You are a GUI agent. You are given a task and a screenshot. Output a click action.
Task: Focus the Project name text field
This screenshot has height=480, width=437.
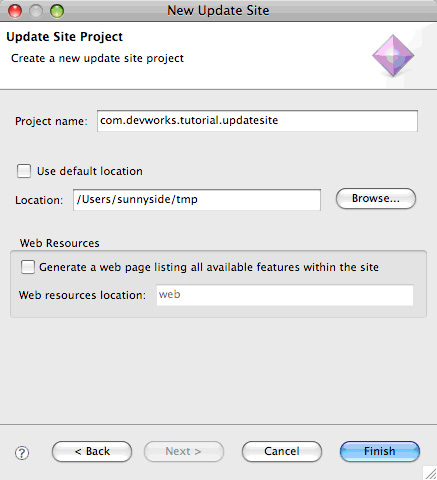257,121
